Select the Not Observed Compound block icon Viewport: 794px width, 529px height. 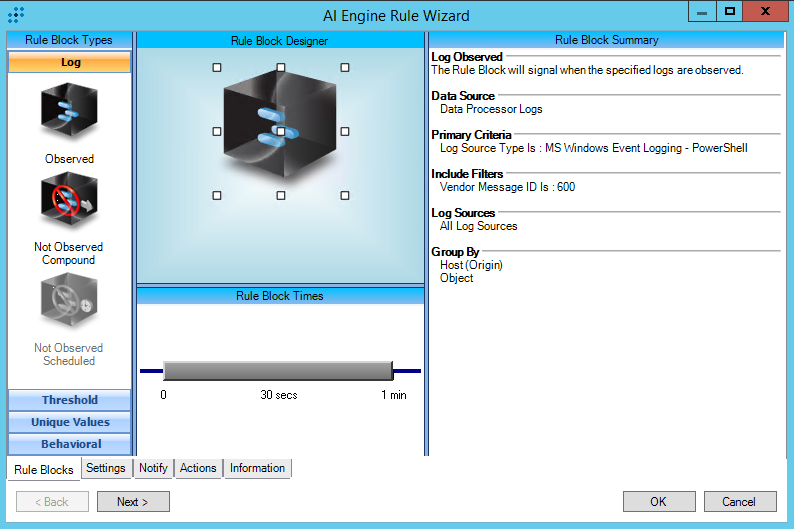(x=69, y=201)
